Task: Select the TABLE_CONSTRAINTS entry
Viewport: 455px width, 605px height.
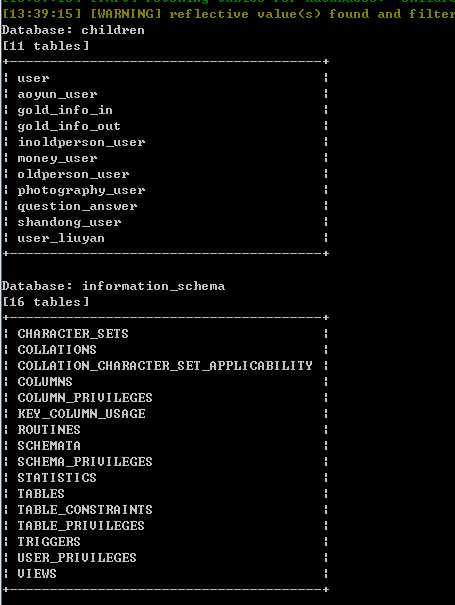Action: click(x=85, y=510)
